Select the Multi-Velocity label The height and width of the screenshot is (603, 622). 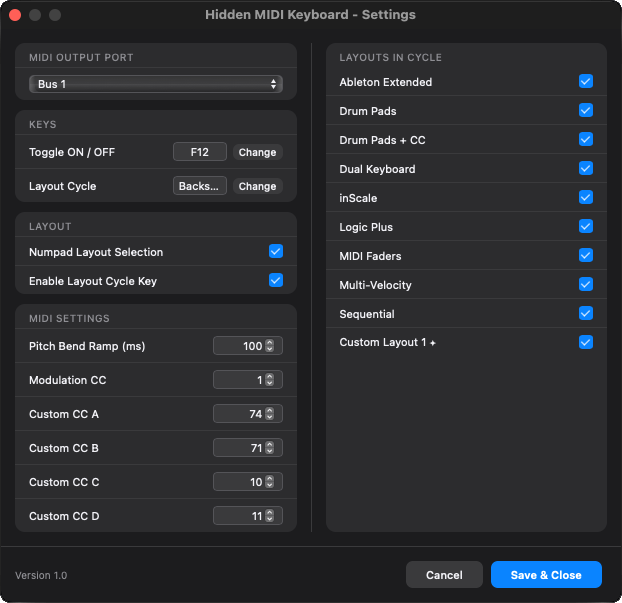click(375, 285)
